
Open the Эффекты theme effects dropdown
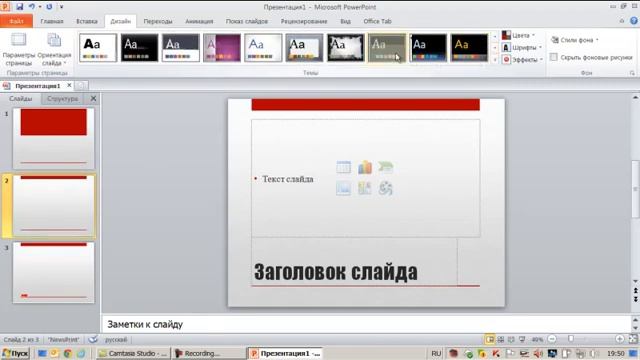[x=522, y=60]
